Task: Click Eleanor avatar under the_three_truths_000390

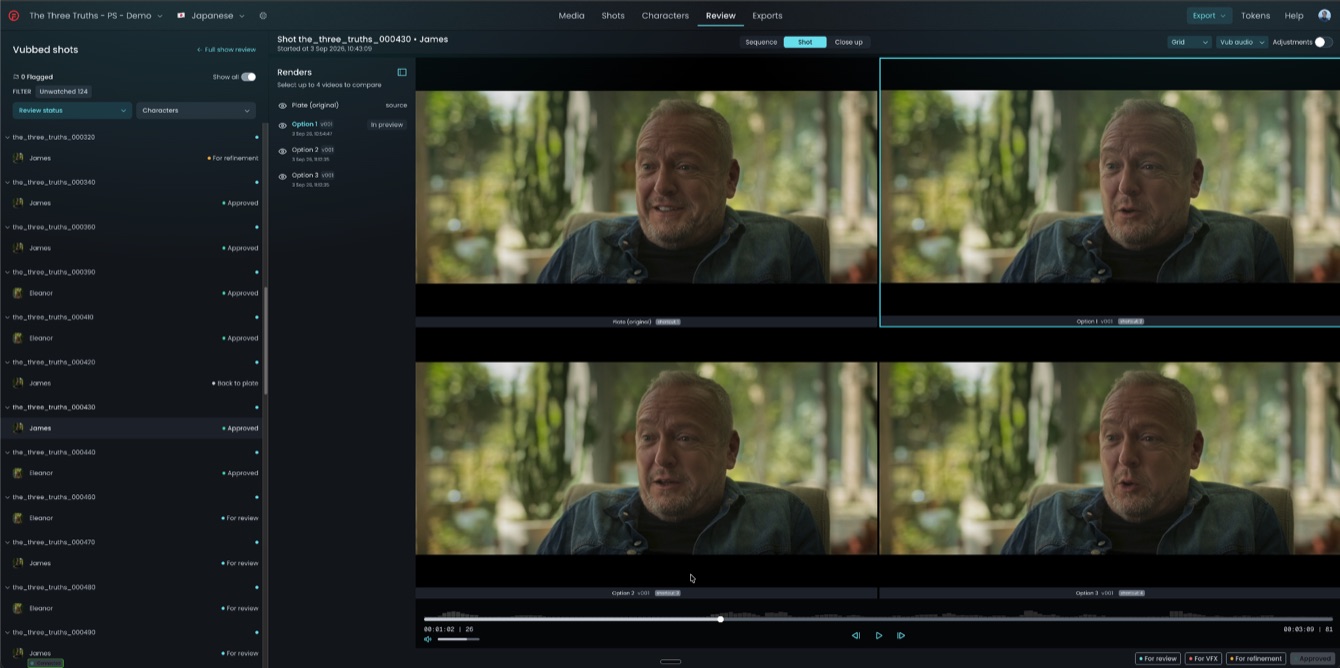Action: [18, 293]
